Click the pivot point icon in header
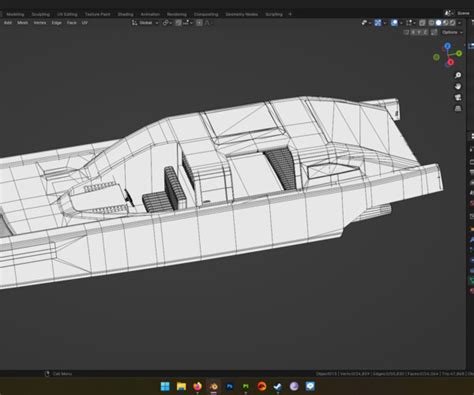474x395 pixels. click(x=166, y=23)
